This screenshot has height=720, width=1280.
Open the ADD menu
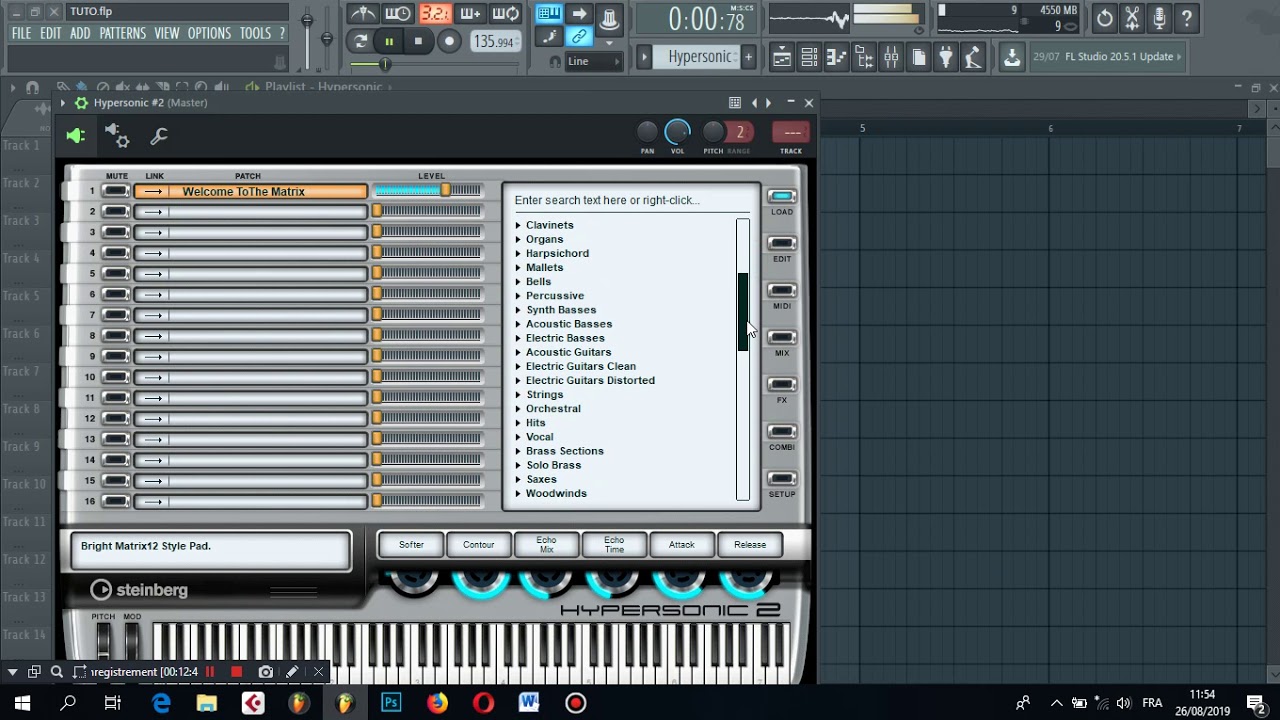(x=80, y=33)
